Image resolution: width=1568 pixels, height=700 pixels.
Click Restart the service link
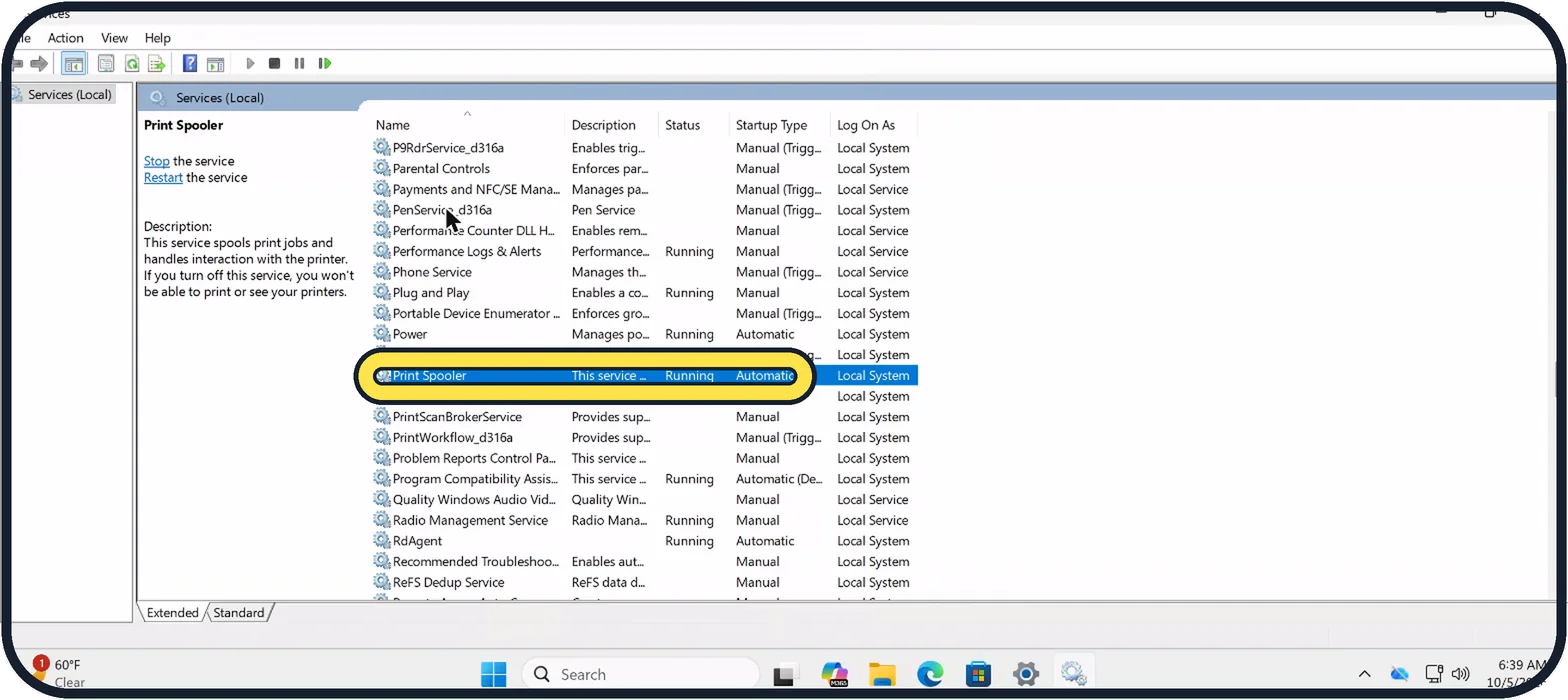(163, 177)
